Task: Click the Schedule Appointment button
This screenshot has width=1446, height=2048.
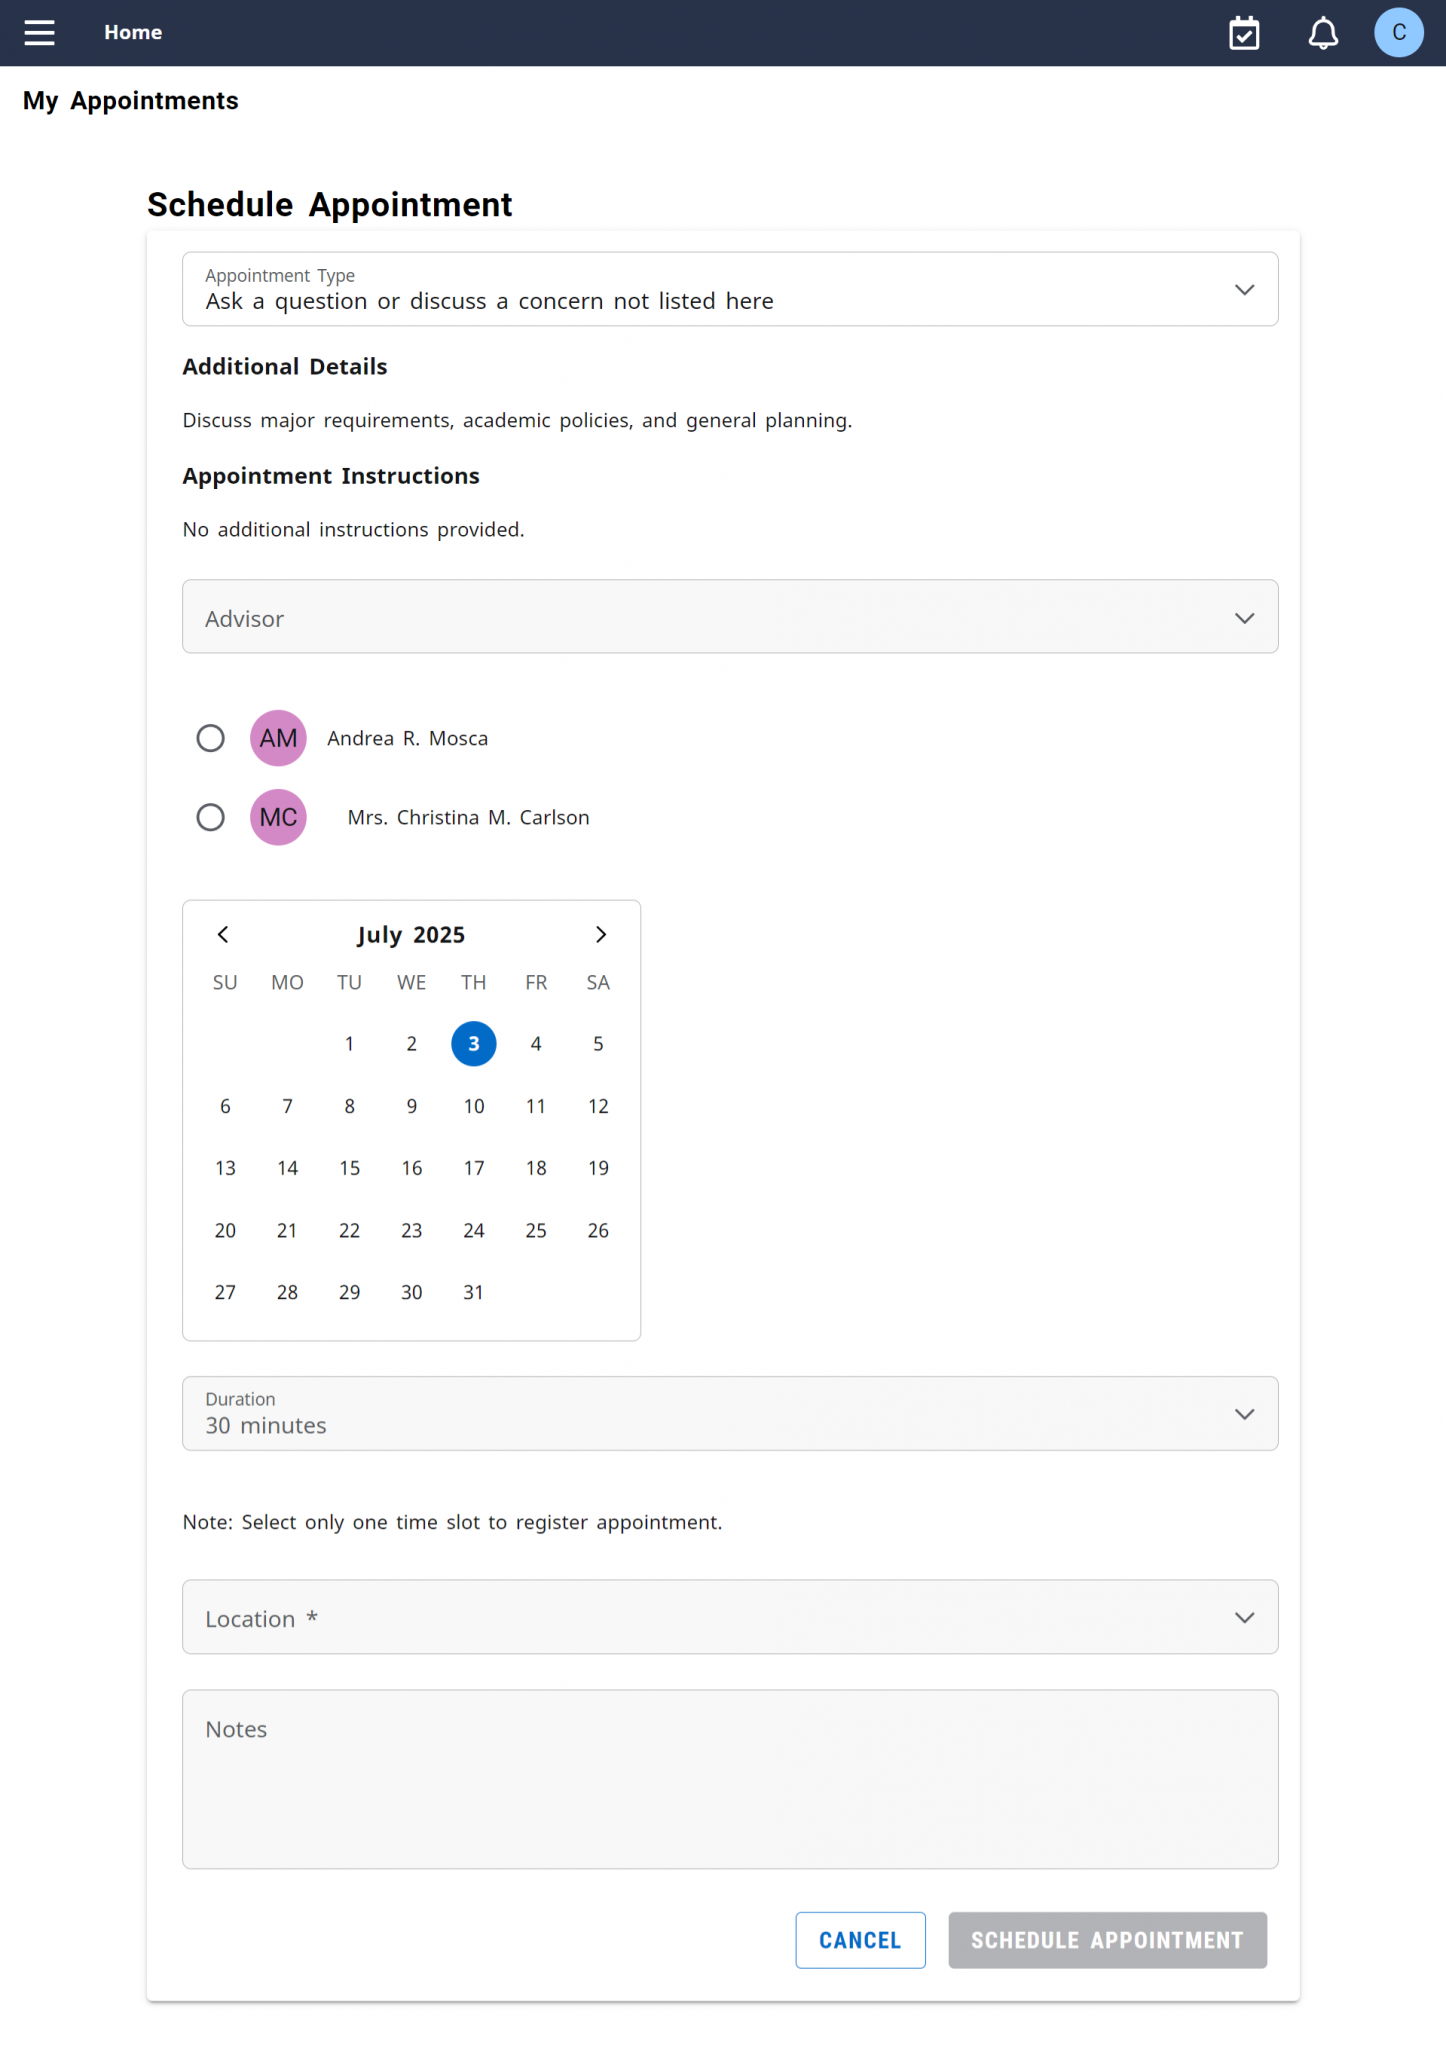Action: click(x=1107, y=1939)
